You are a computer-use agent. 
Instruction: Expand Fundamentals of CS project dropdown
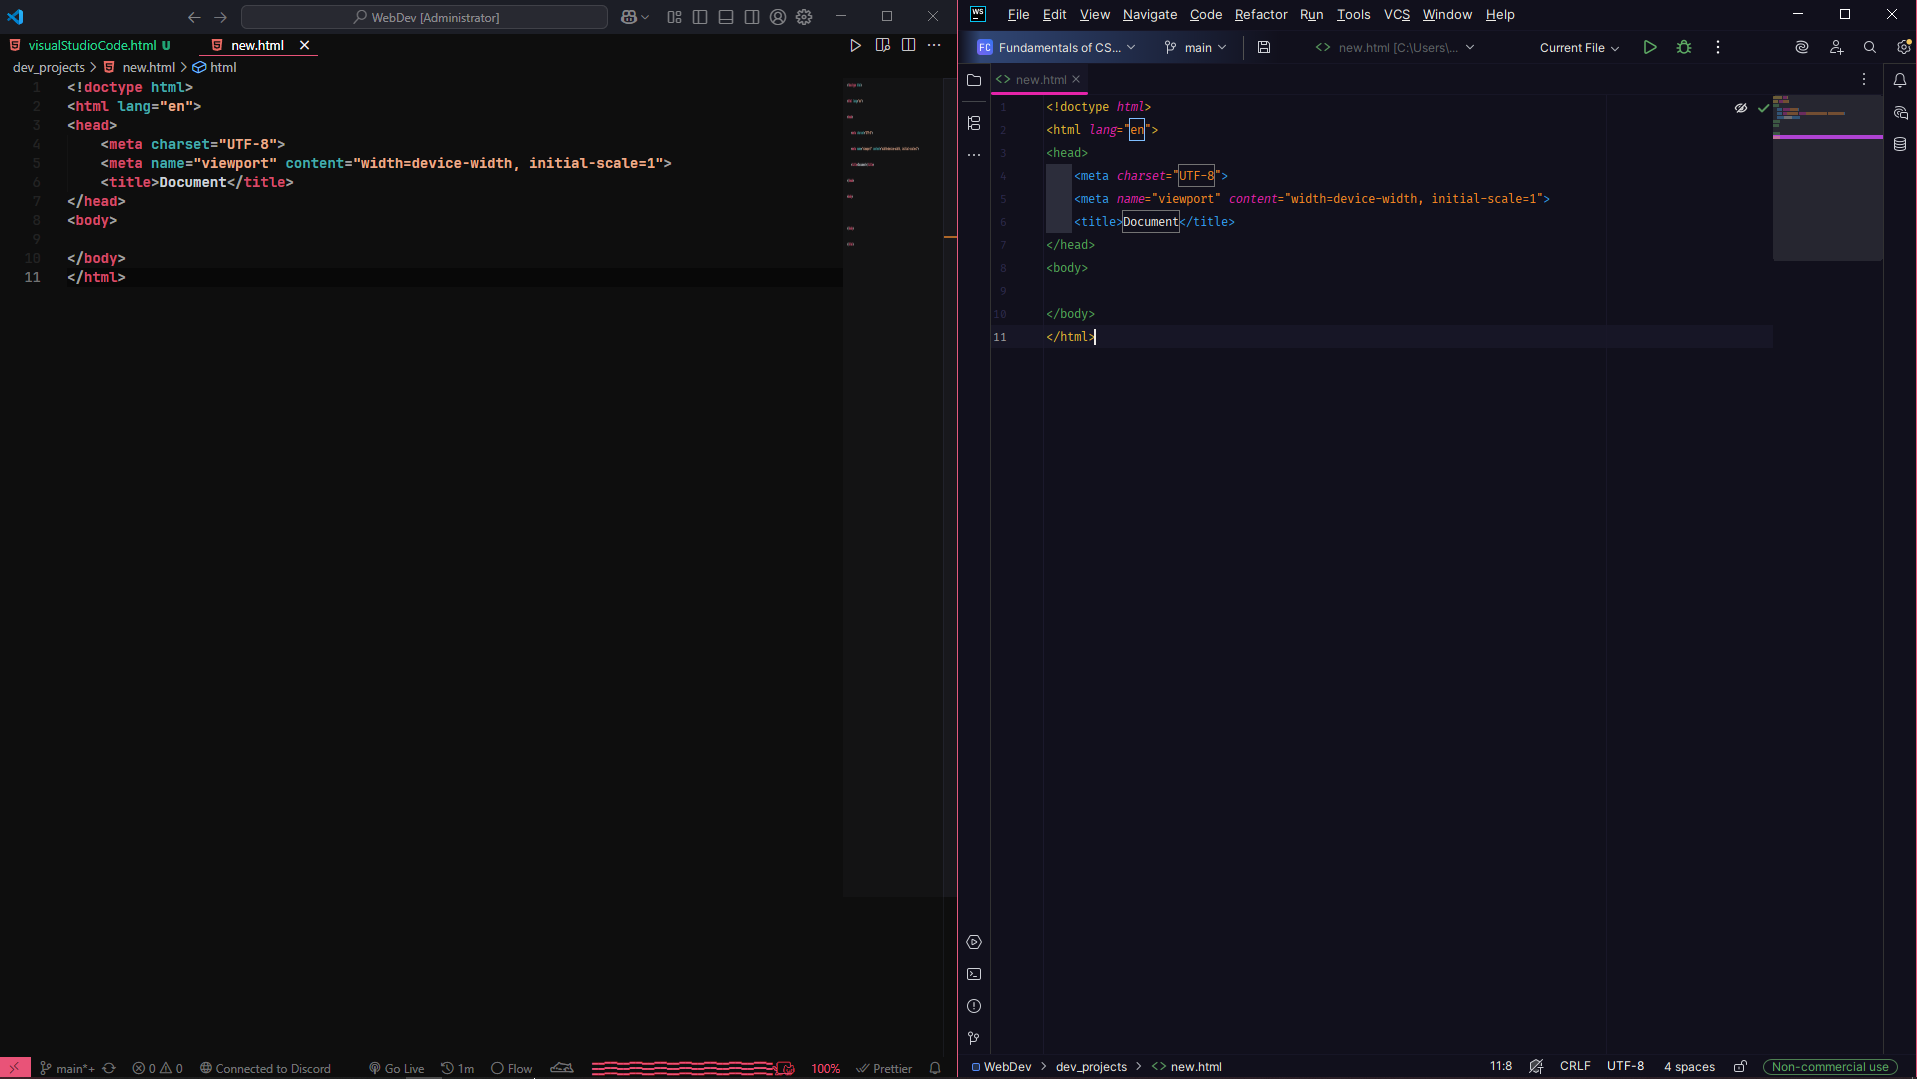(x=1056, y=47)
